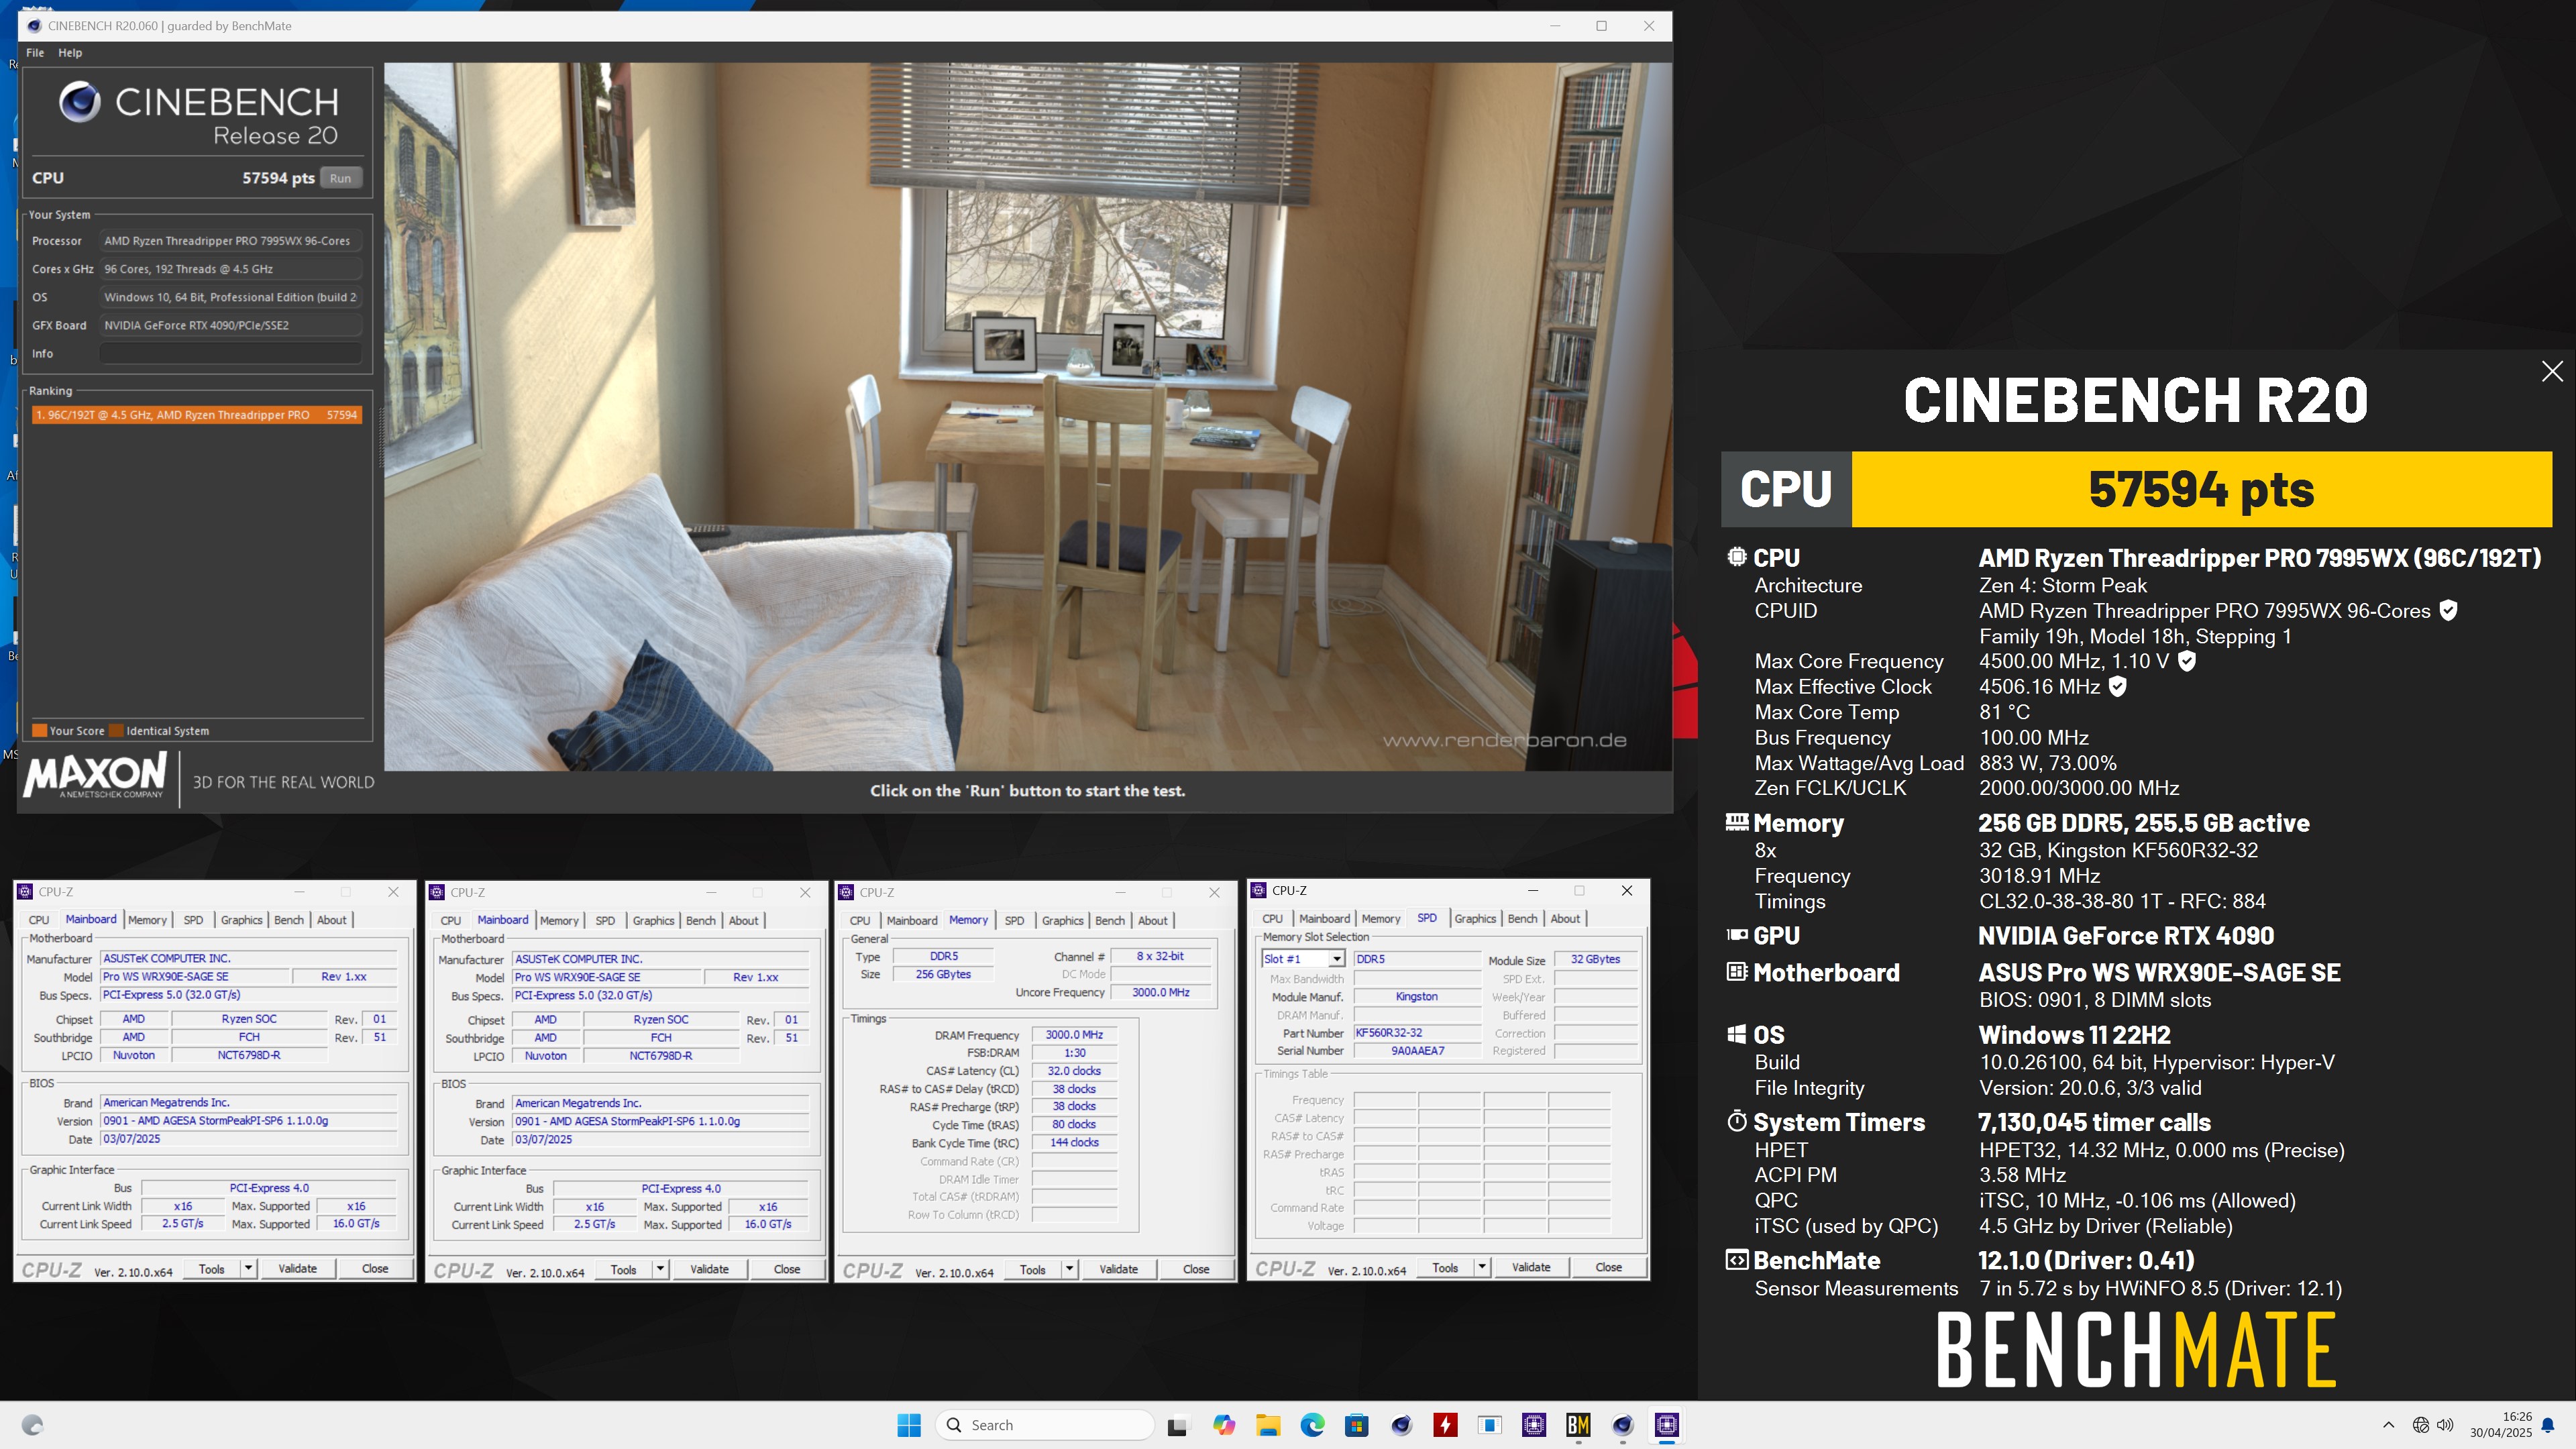Click the Motherboard icon in BenchMate panel
Screen dimensions: 2576x1449
pyautogui.click(x=1737, y=971)
